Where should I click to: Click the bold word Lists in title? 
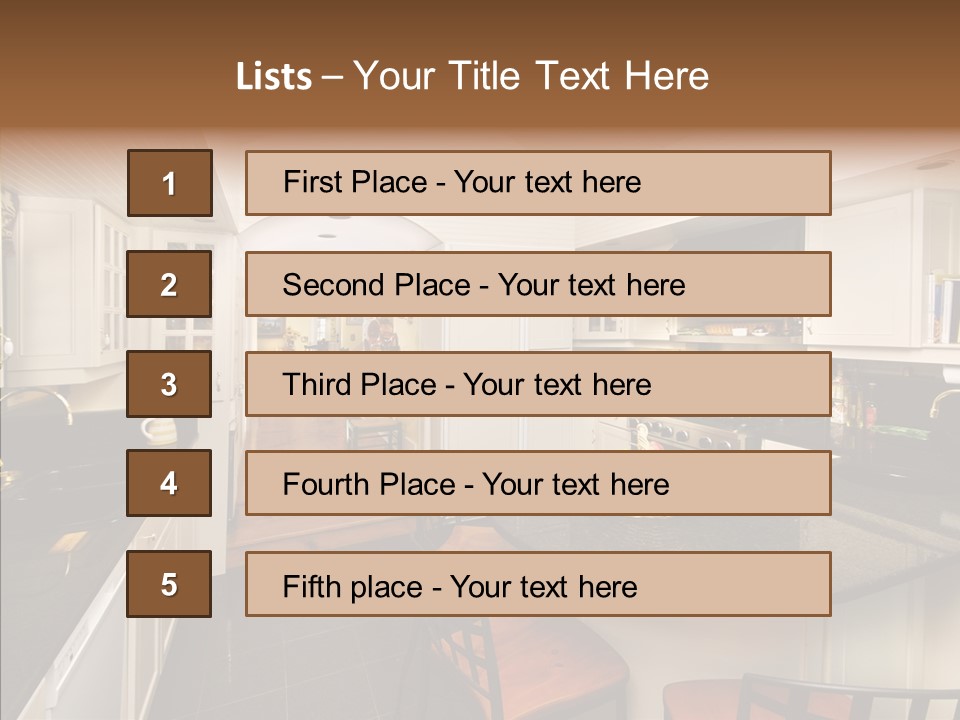point(273,77)
